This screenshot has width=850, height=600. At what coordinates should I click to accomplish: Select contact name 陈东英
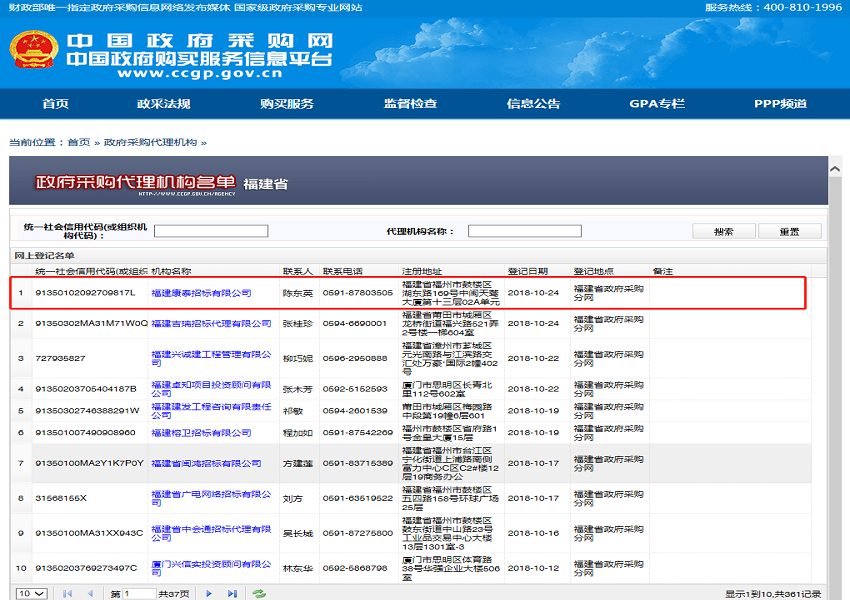(x=298, y=293)
